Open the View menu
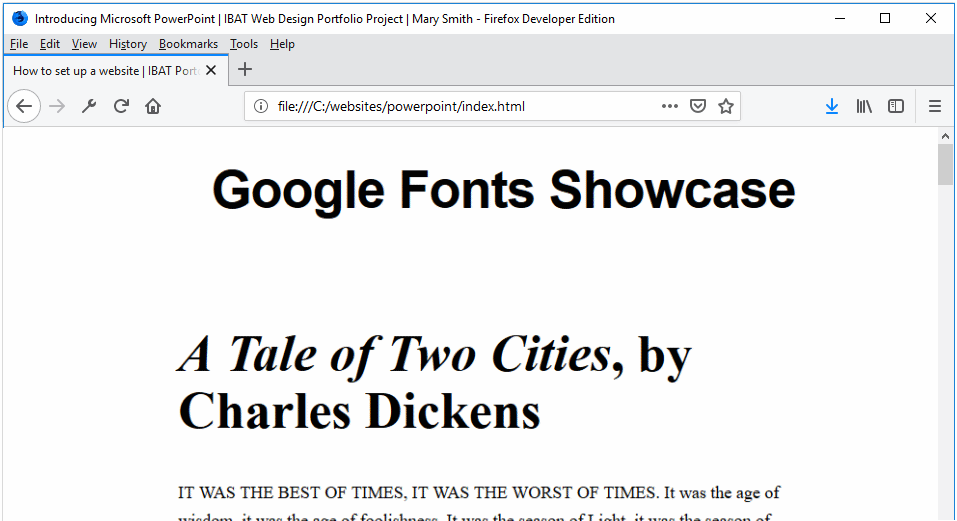This screenshot has width=957, height=521. 84,44
